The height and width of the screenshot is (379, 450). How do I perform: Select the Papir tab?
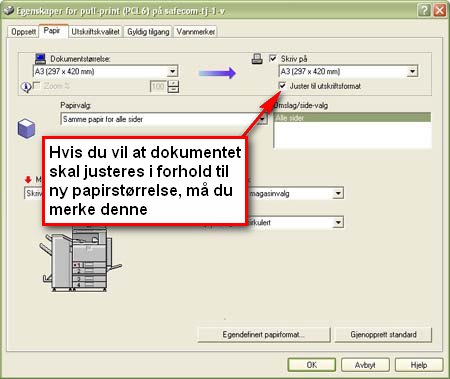click(x=52, y=31)
